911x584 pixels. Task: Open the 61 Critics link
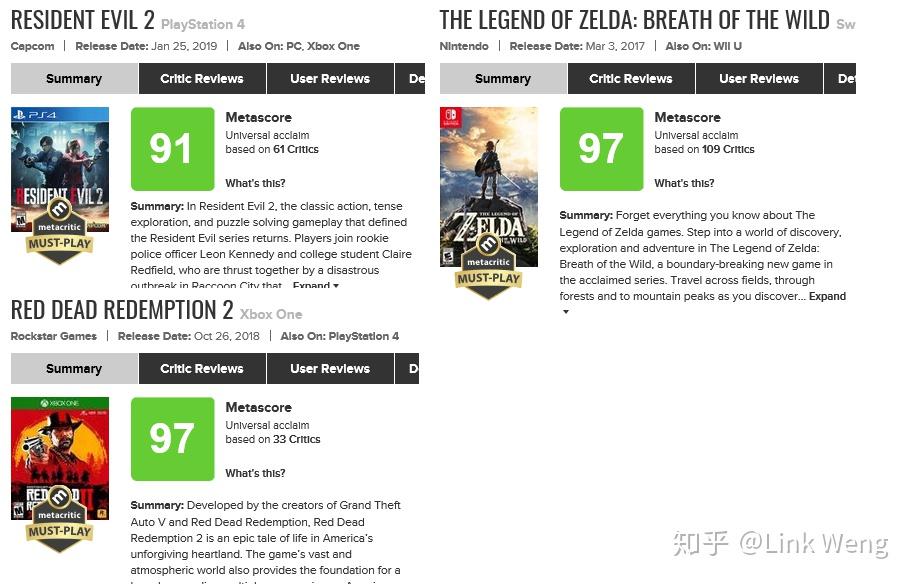296,149
